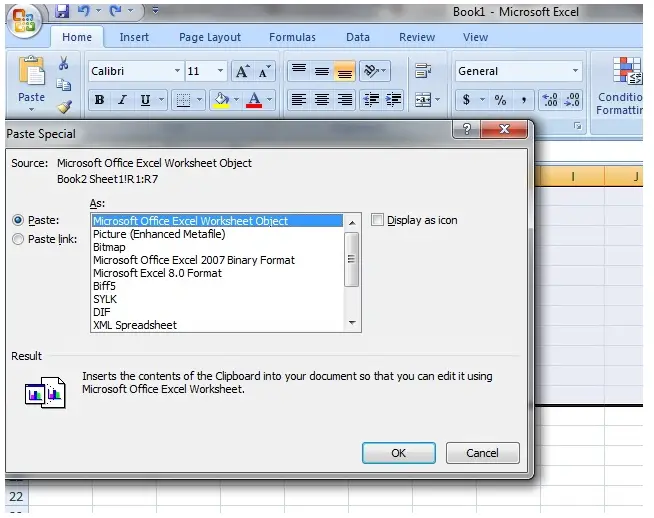Image resolution: width=654 pixels, height=518 pixels.
Task: Click the Decrease Font Size icon
Action: [264, 72]
